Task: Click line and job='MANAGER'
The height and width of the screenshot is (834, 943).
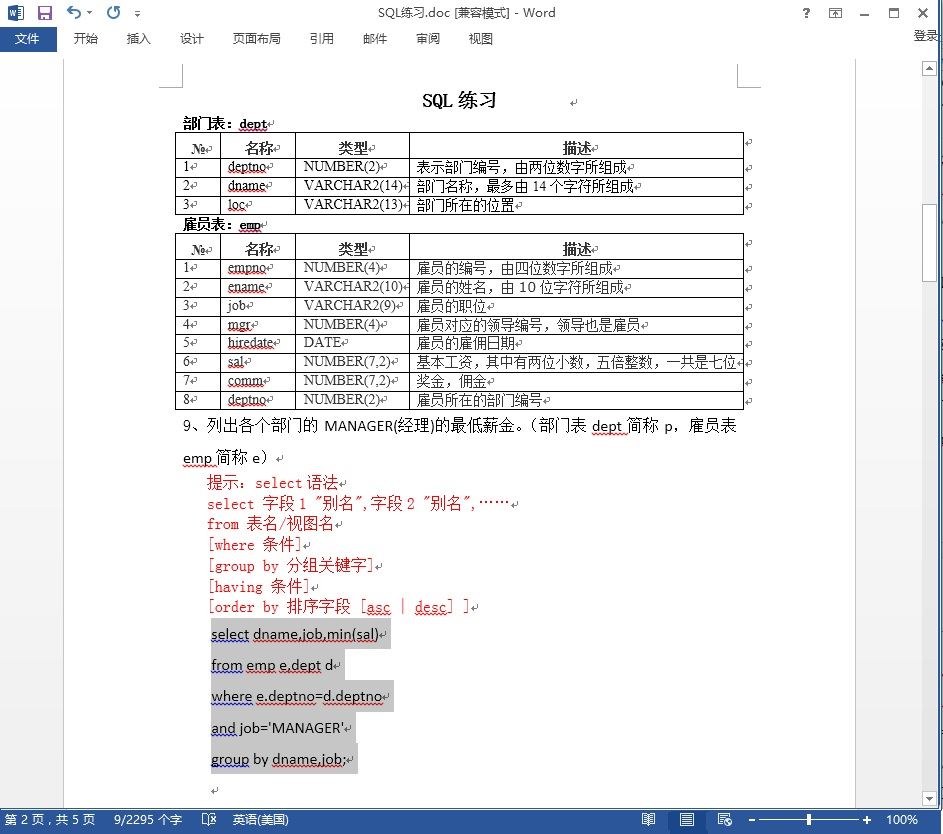Action: 277,728
